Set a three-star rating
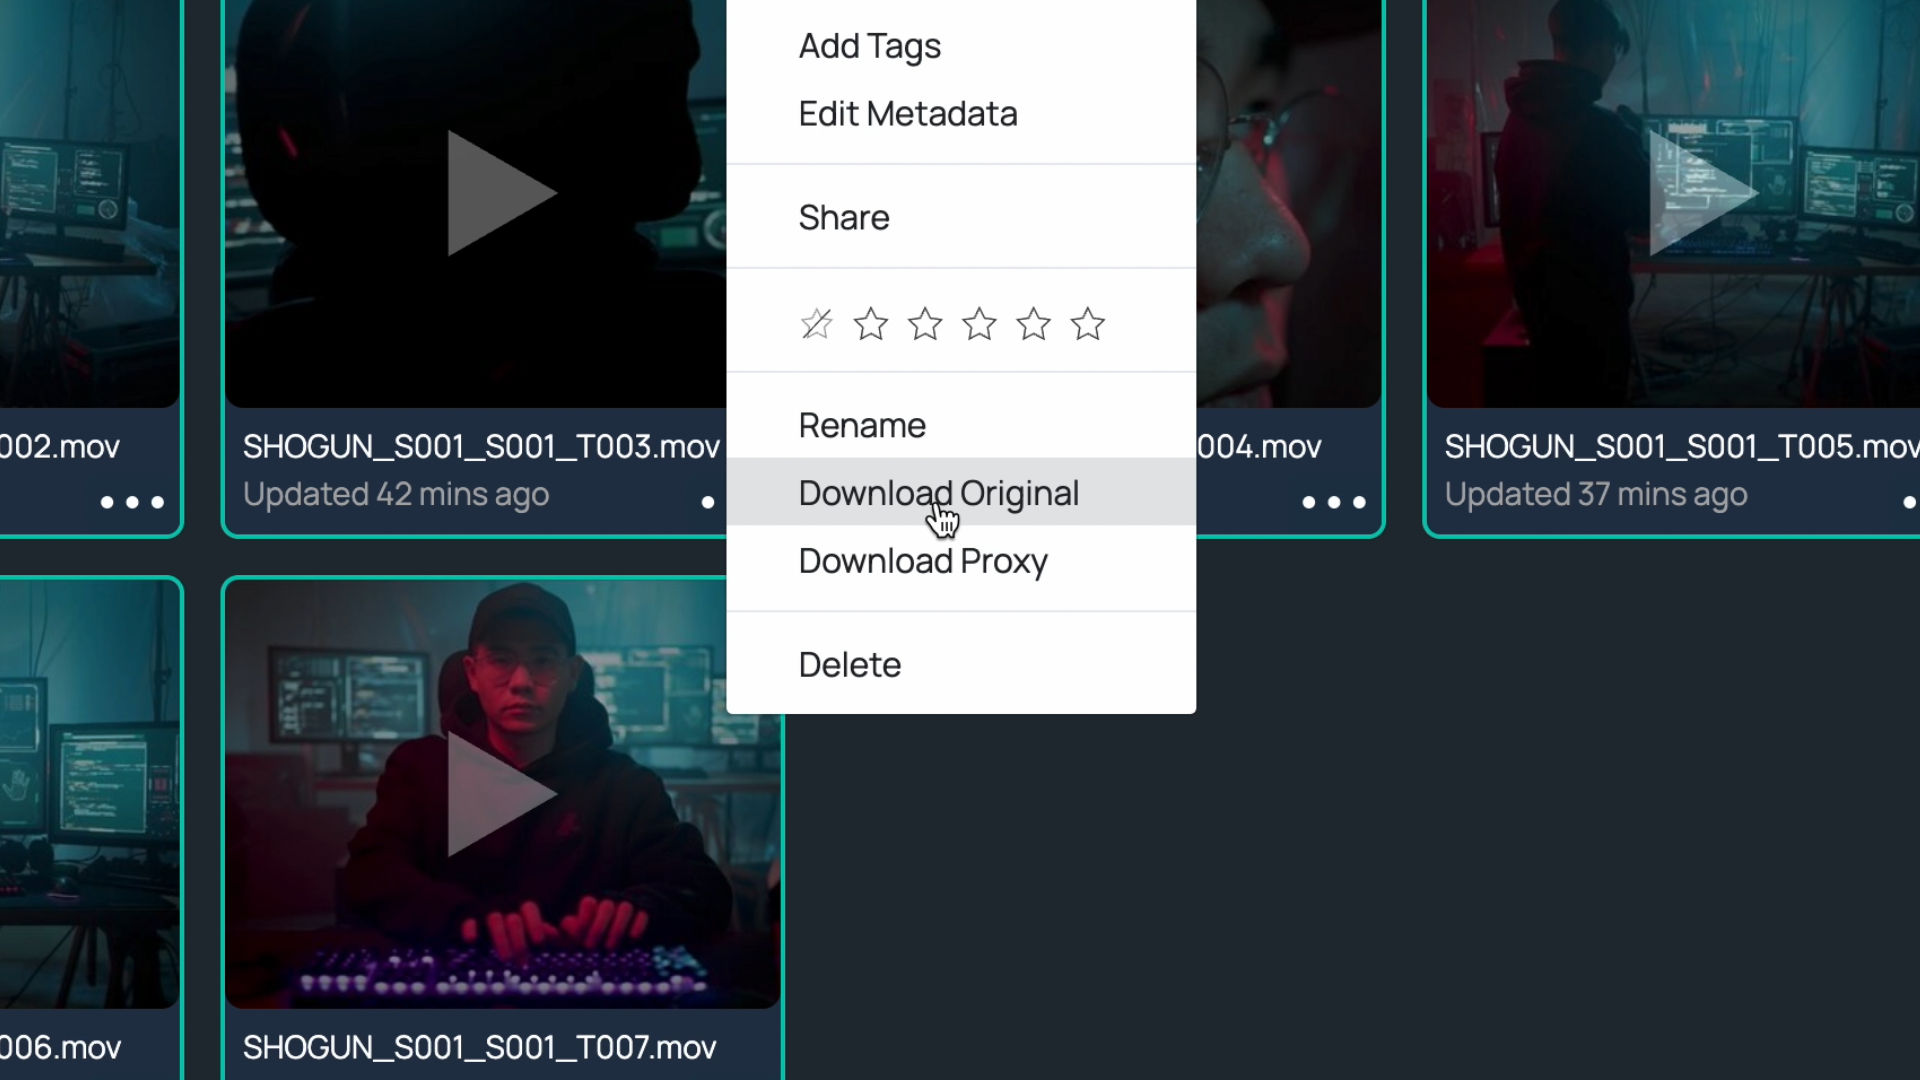This screenshot has height=1080, width=1920. tap(979, 324)
